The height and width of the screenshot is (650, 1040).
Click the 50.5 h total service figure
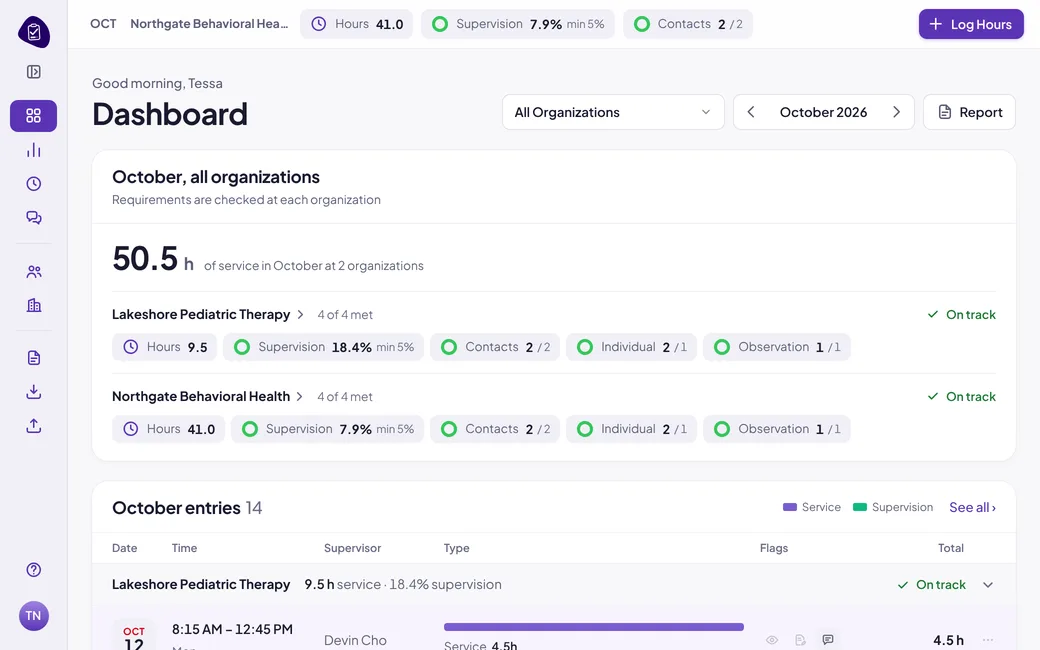point(153,259)
